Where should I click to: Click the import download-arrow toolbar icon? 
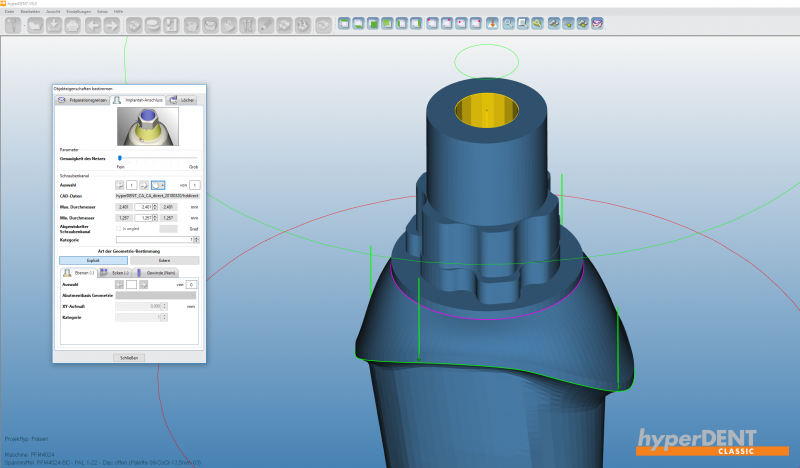tap(54, 24)
